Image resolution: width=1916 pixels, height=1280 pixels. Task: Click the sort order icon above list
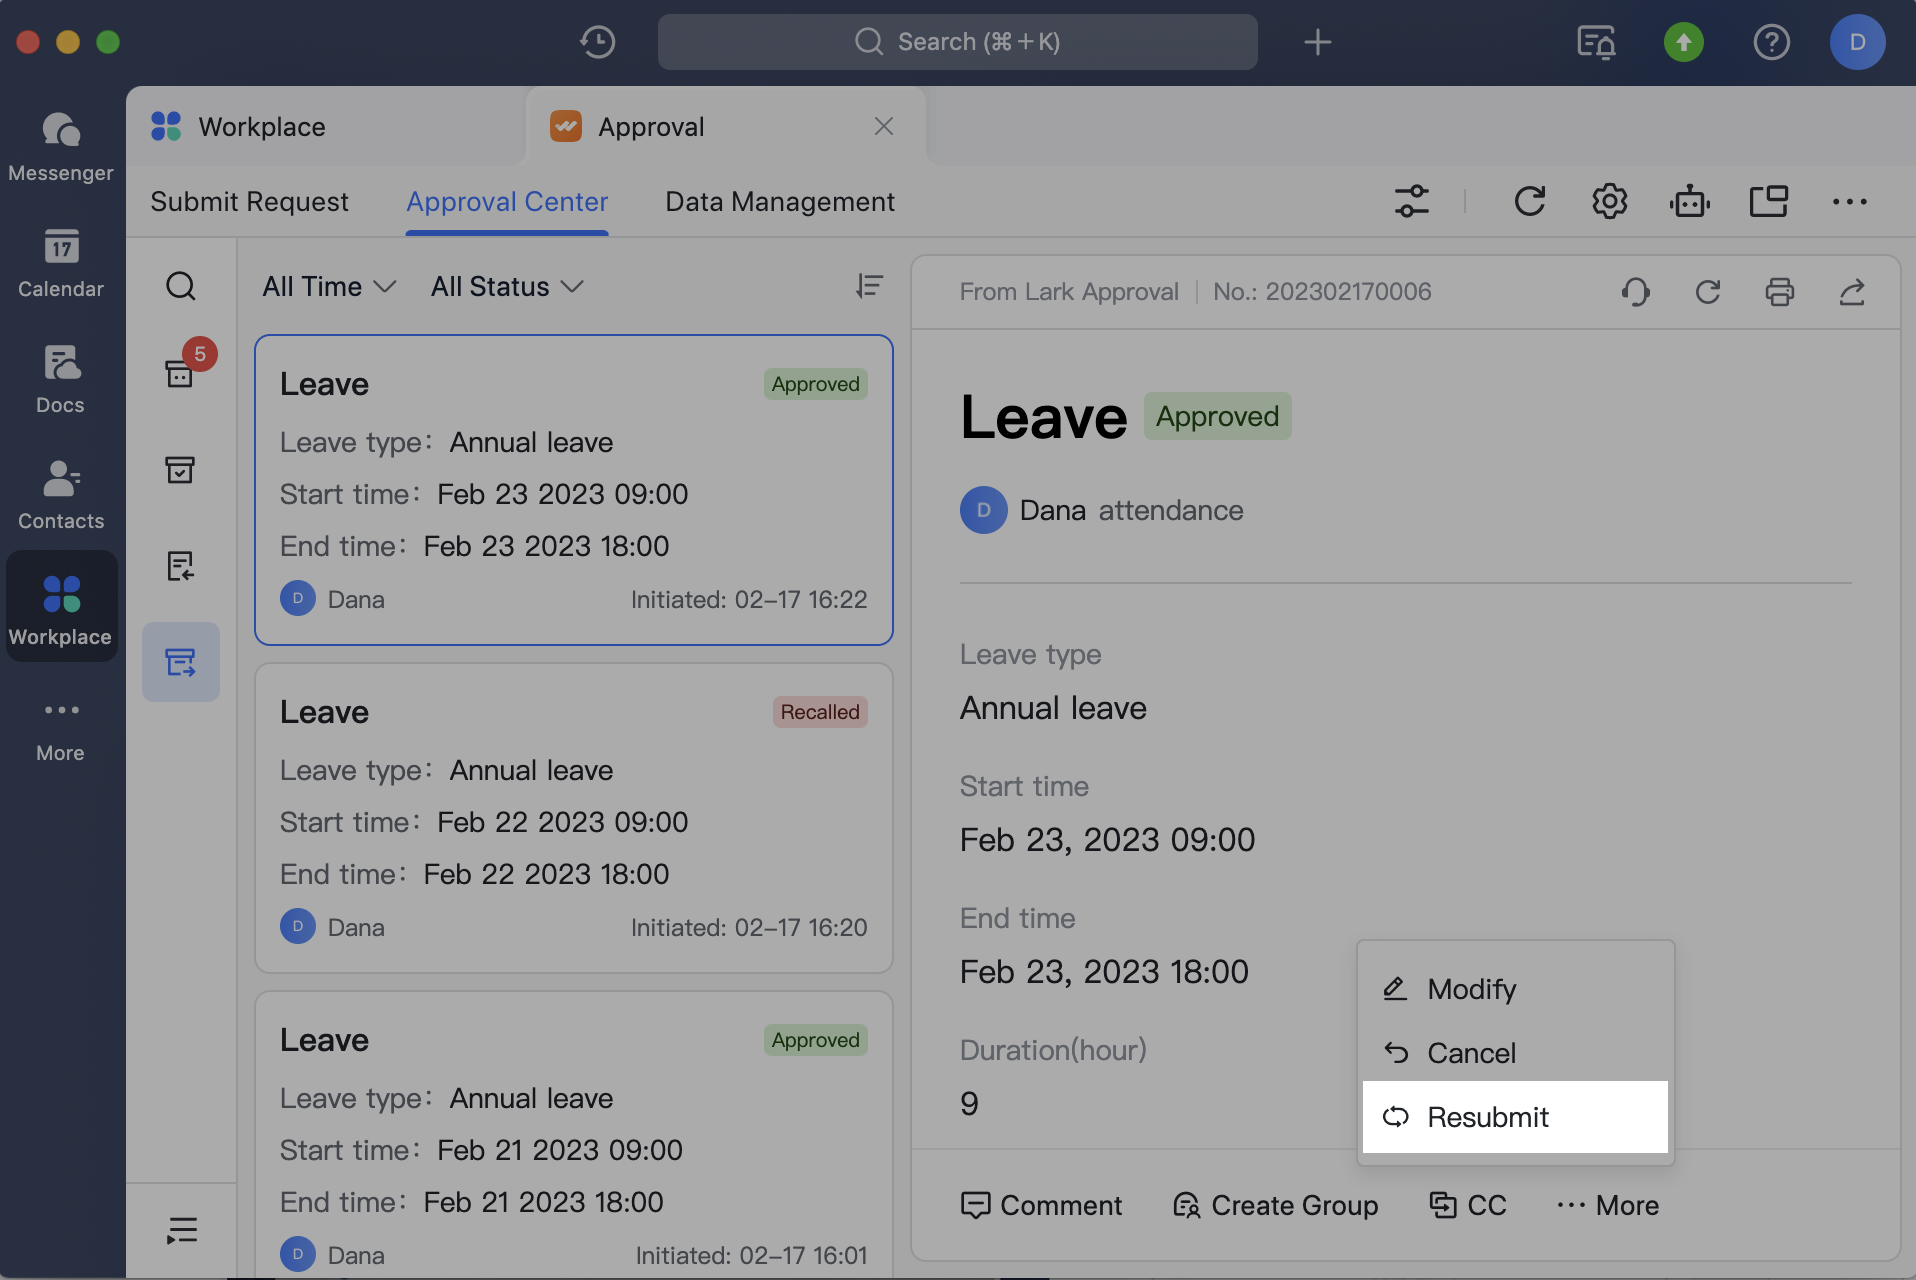(x=868, y=286)
